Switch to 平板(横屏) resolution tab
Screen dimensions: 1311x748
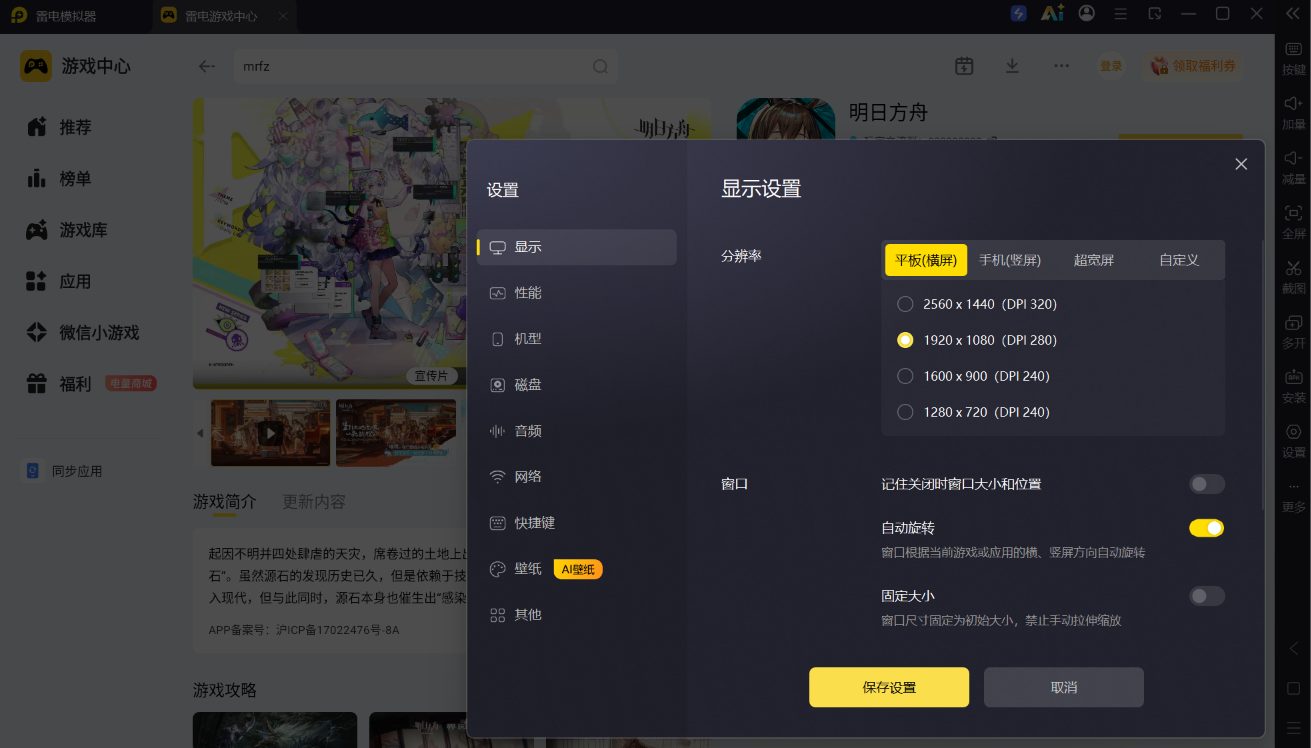926,260
